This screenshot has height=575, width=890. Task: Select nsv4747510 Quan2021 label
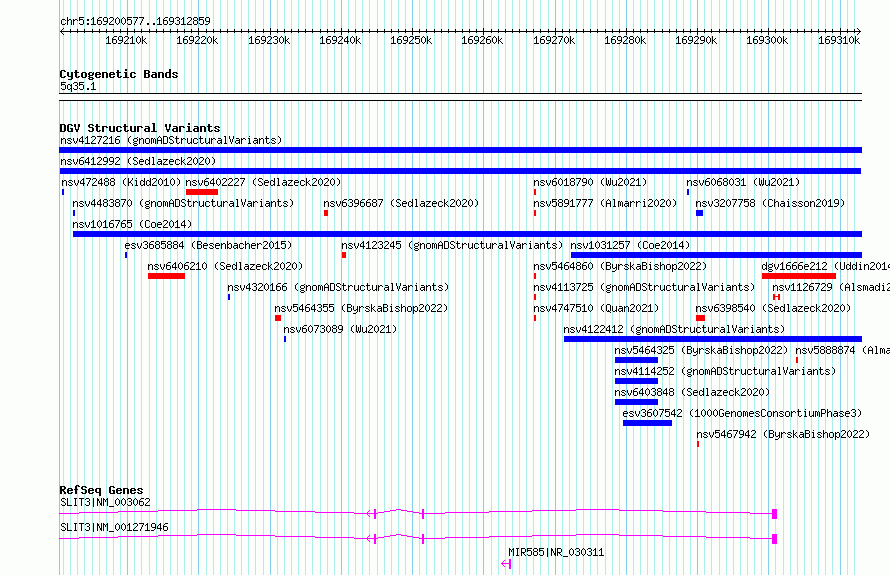pyautogui.click(x=596, y=308)
